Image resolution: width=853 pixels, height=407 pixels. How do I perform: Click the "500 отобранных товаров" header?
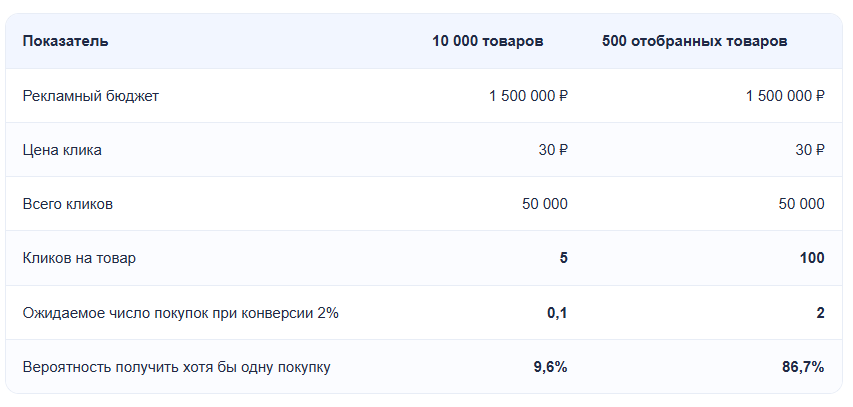(x=694, y=41)
